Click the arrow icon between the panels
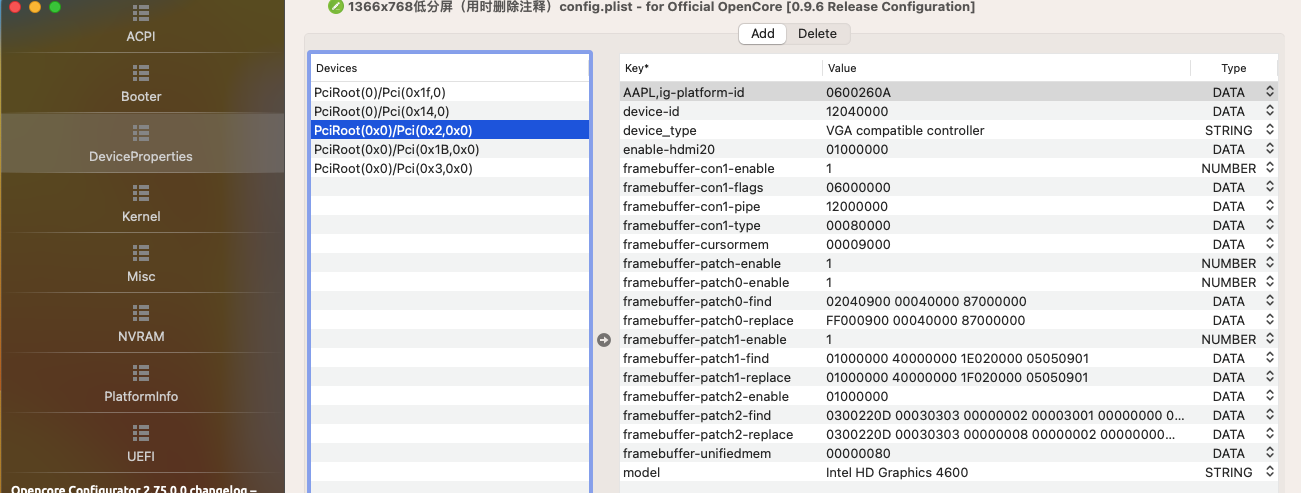Image resolution: width=1301 pixels, height=493 pixels. coord(604,340)
